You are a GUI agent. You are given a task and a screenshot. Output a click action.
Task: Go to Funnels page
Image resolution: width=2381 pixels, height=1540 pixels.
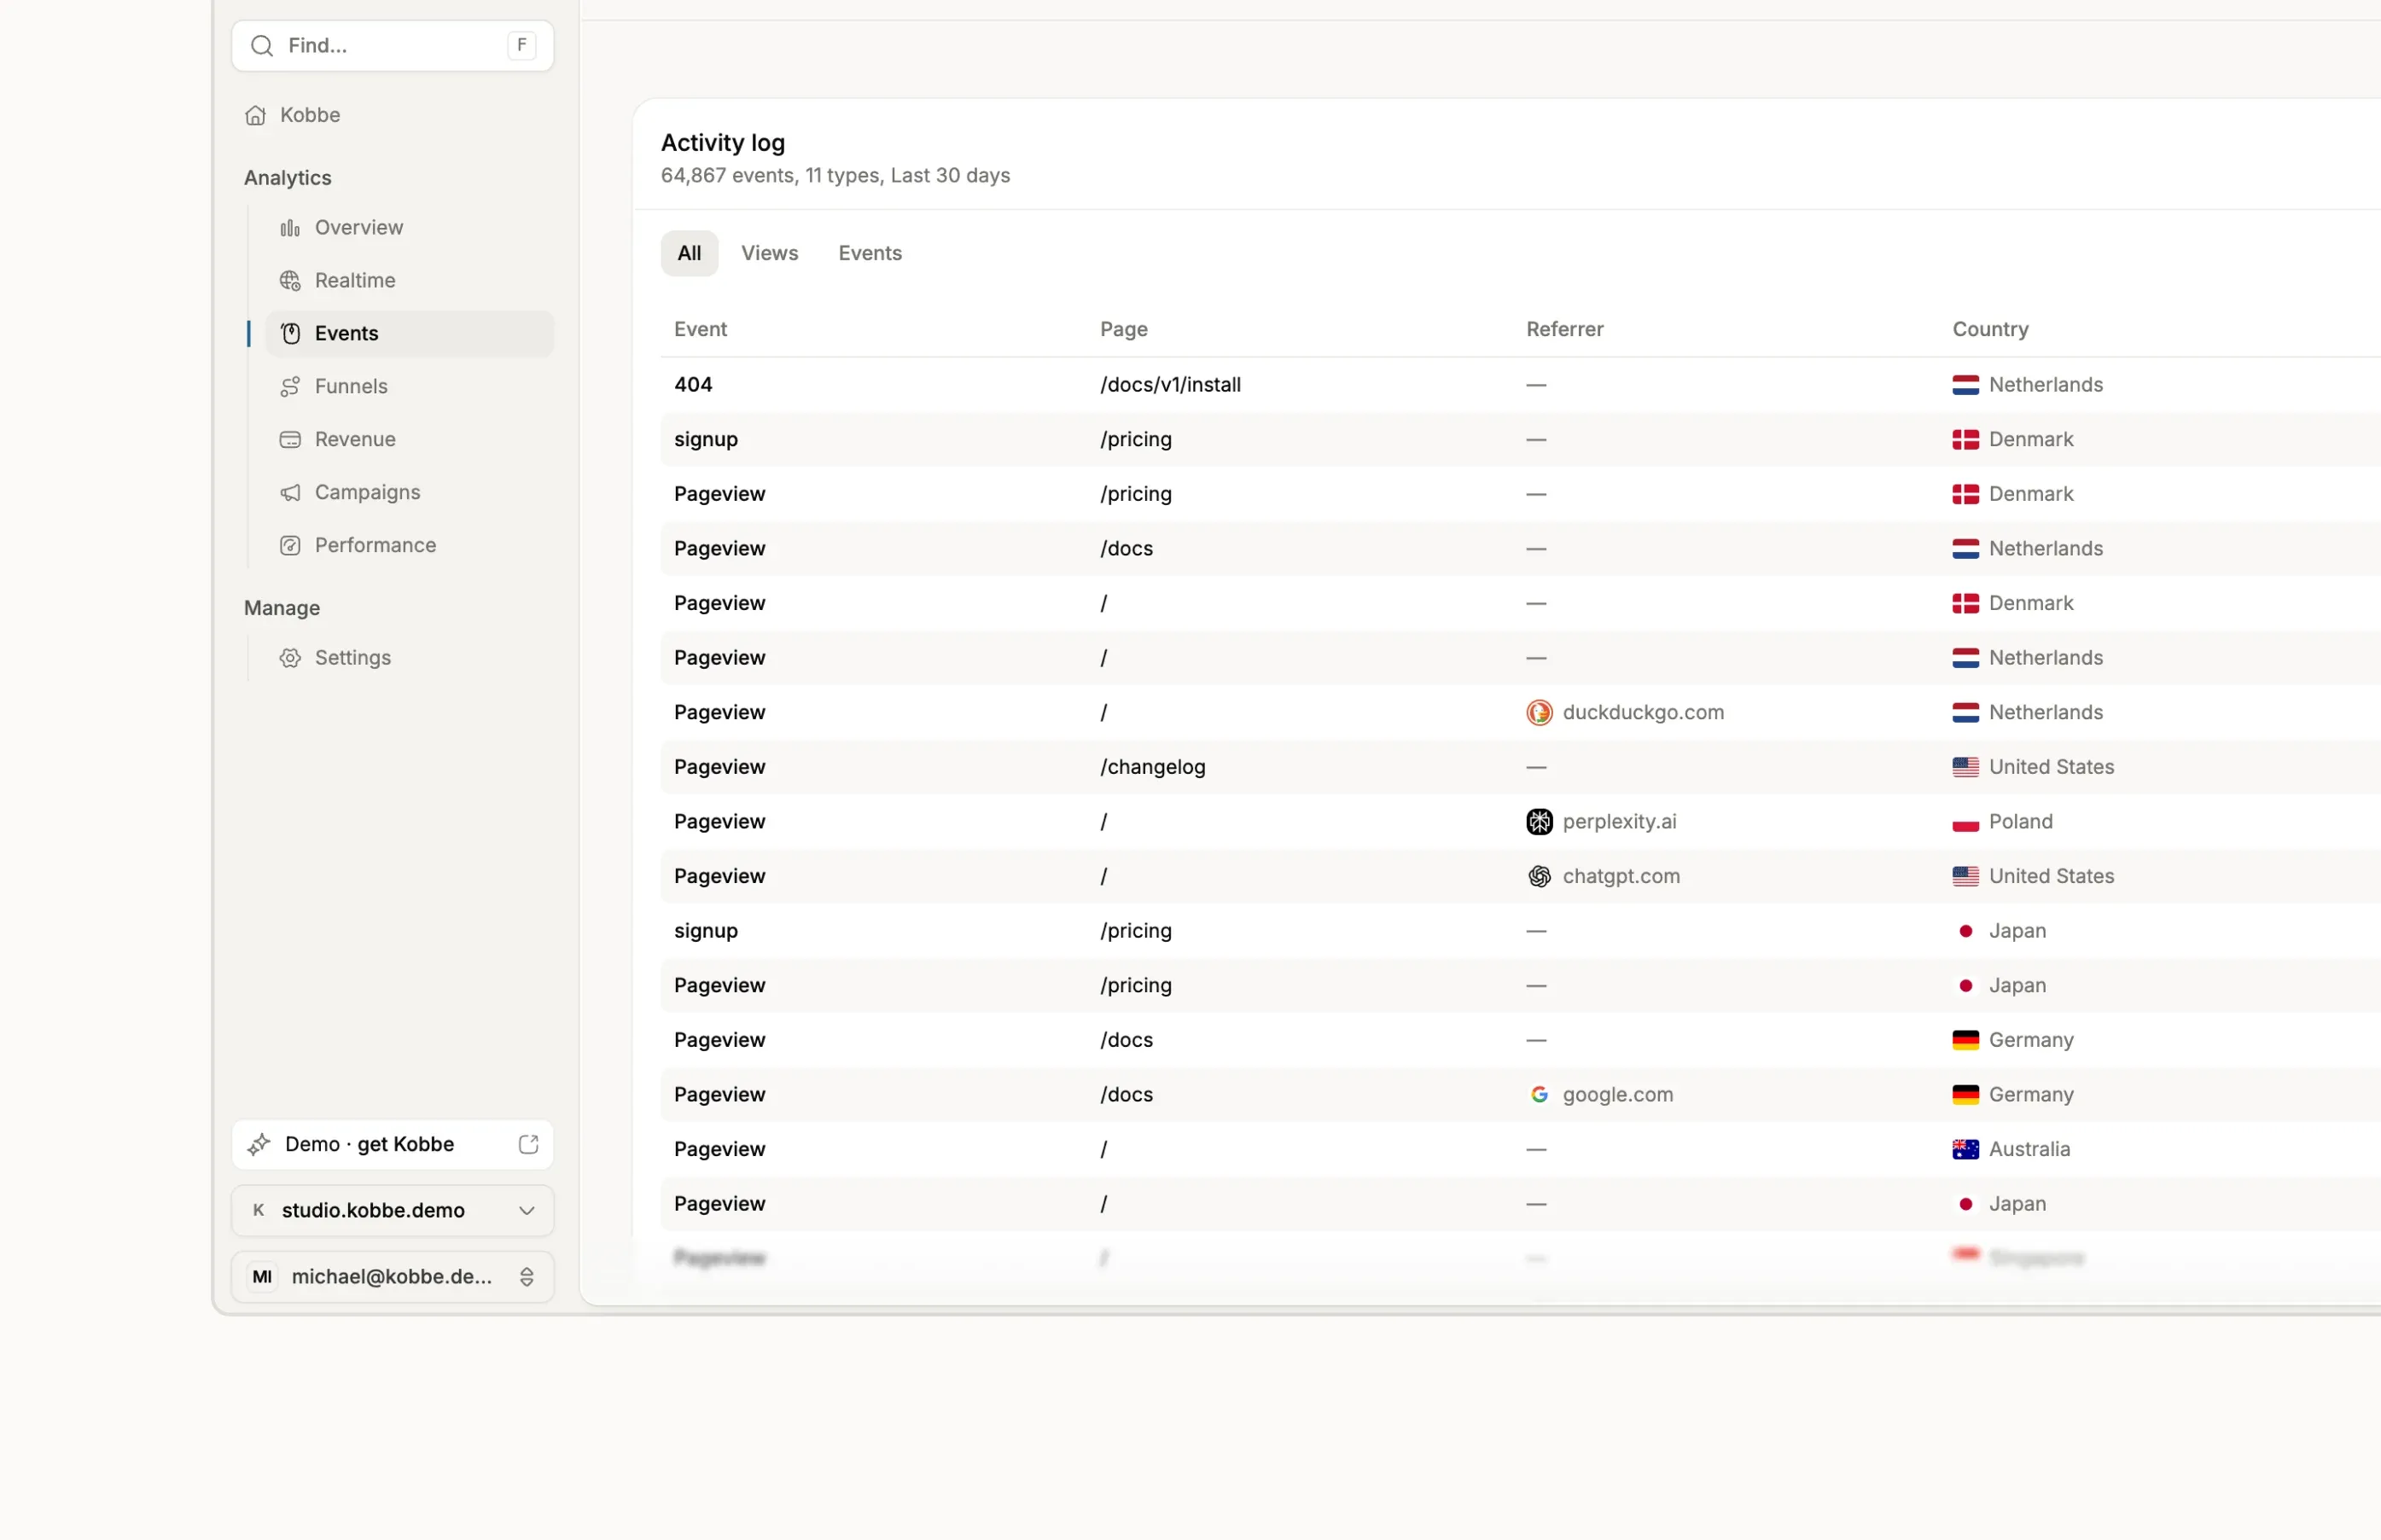click(409, 387)
